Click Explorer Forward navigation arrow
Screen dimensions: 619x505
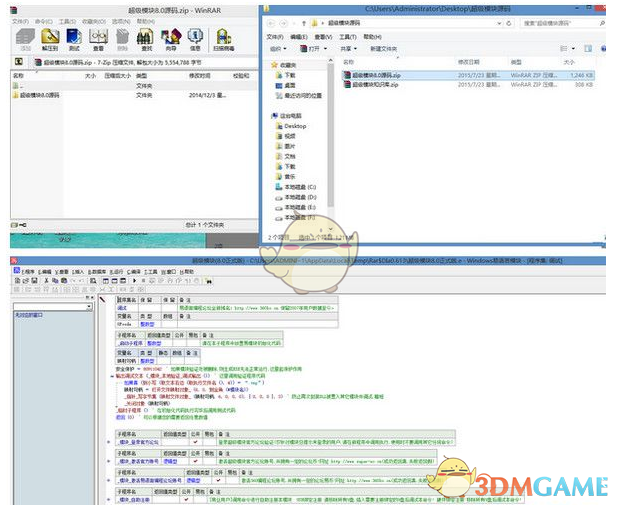(283, 23)
